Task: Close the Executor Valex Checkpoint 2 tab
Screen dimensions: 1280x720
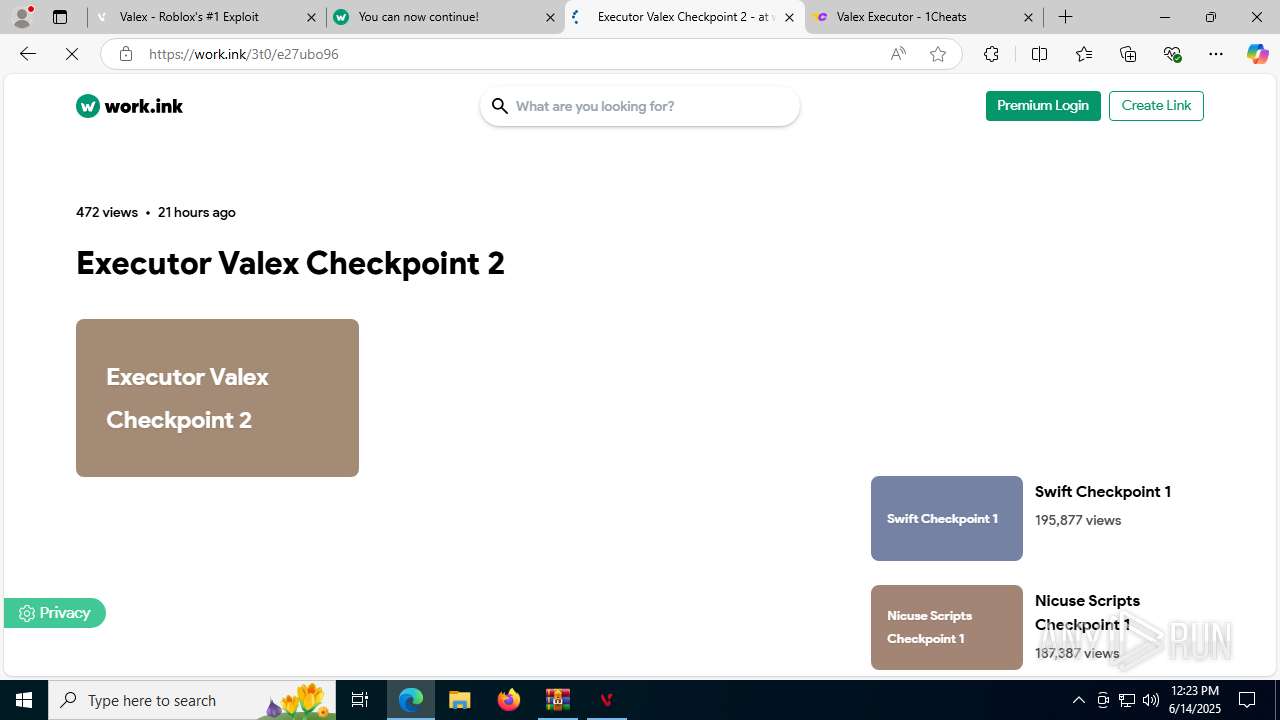Action: click(x=789, y=17)
